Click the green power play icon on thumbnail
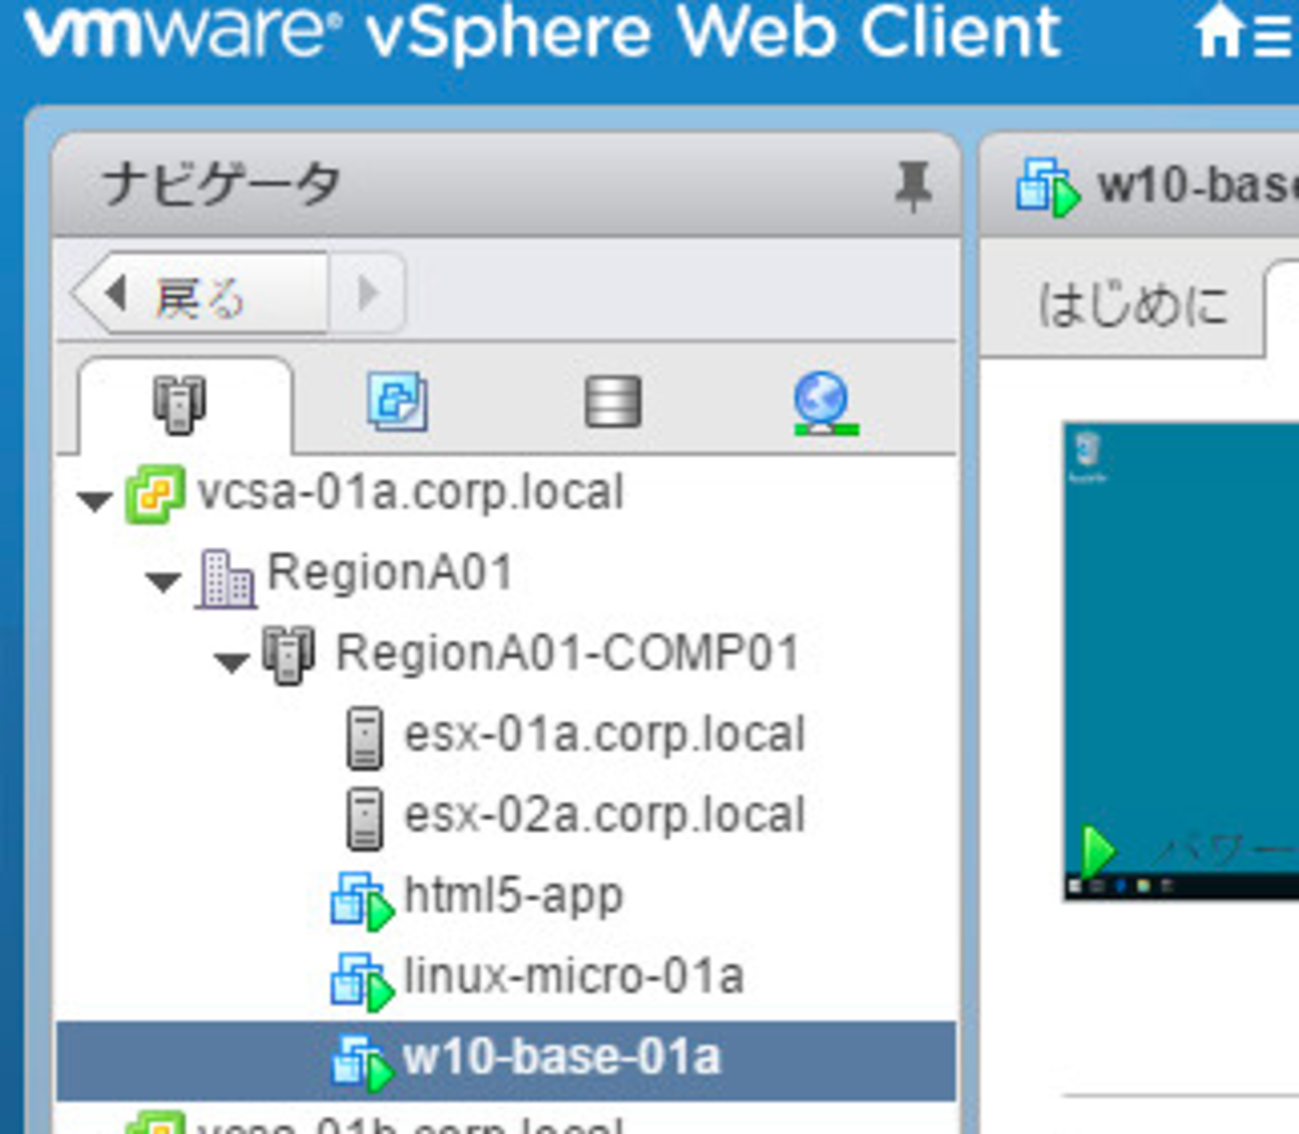 1098,851
